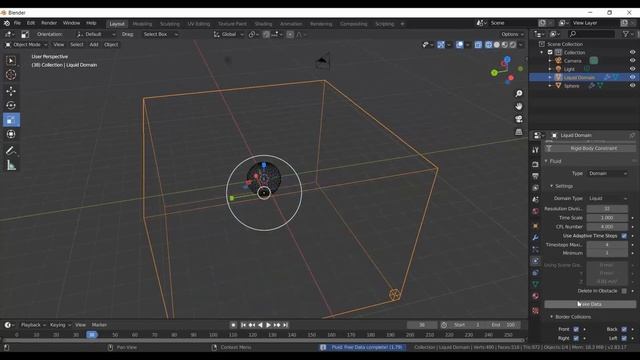This screenshot has height=360, width=640.
Task: Open the timeline Playback menu
Action: tap(33, 325)
